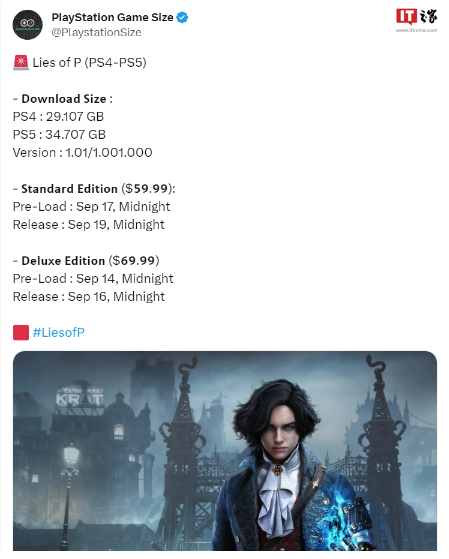Click the Download Size heading text
The image size is (449, 559).
click(x=63, y=99)
